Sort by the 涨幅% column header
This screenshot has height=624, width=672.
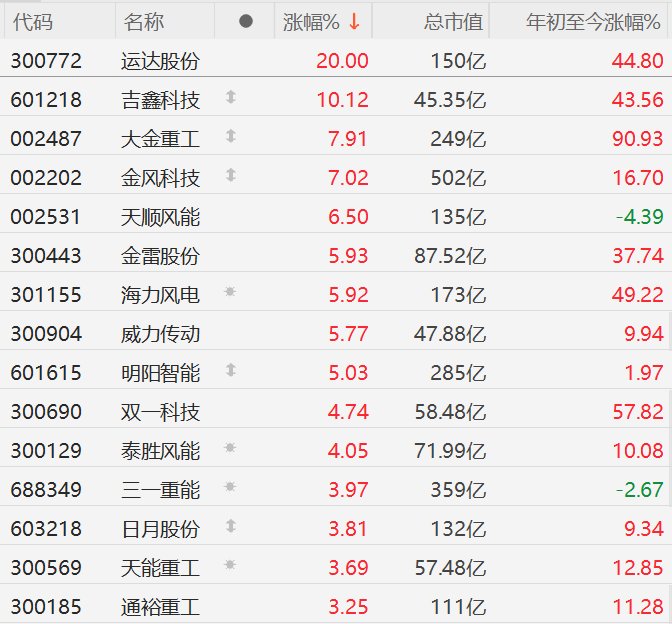[312, 22]
